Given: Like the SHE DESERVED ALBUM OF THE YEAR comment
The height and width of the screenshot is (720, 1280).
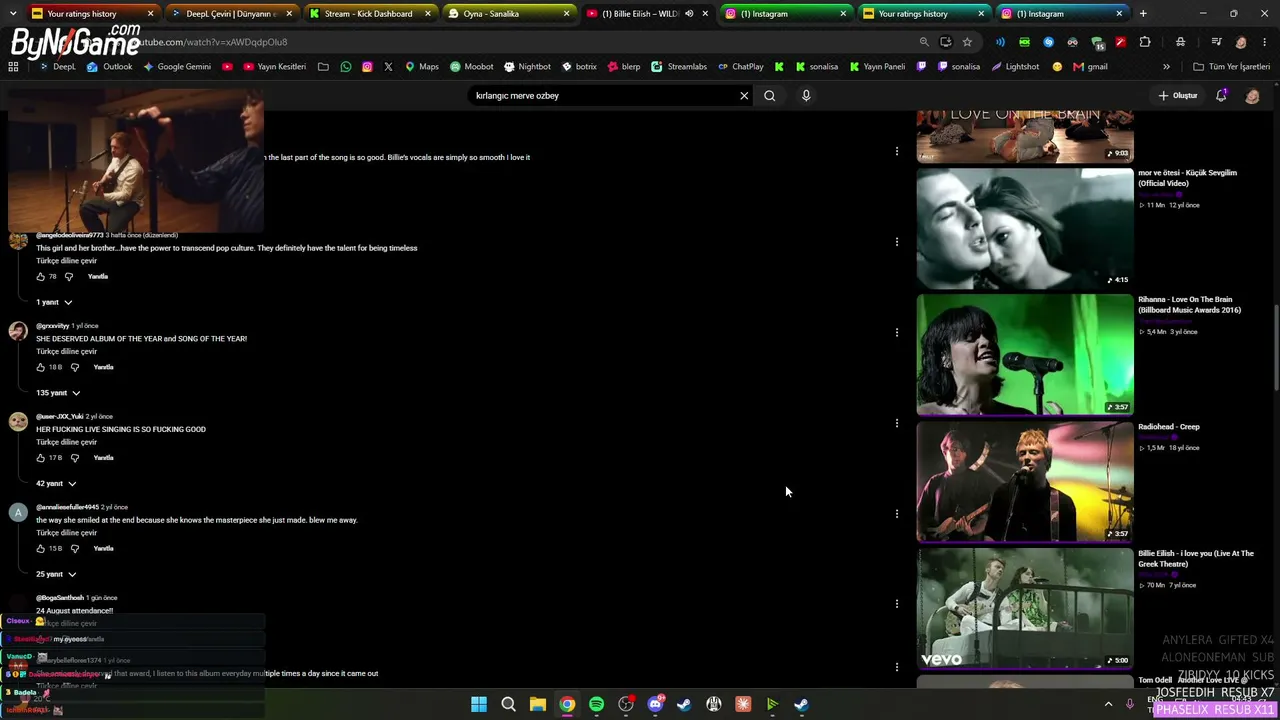Looking at the screenshot, I should 41,368.
